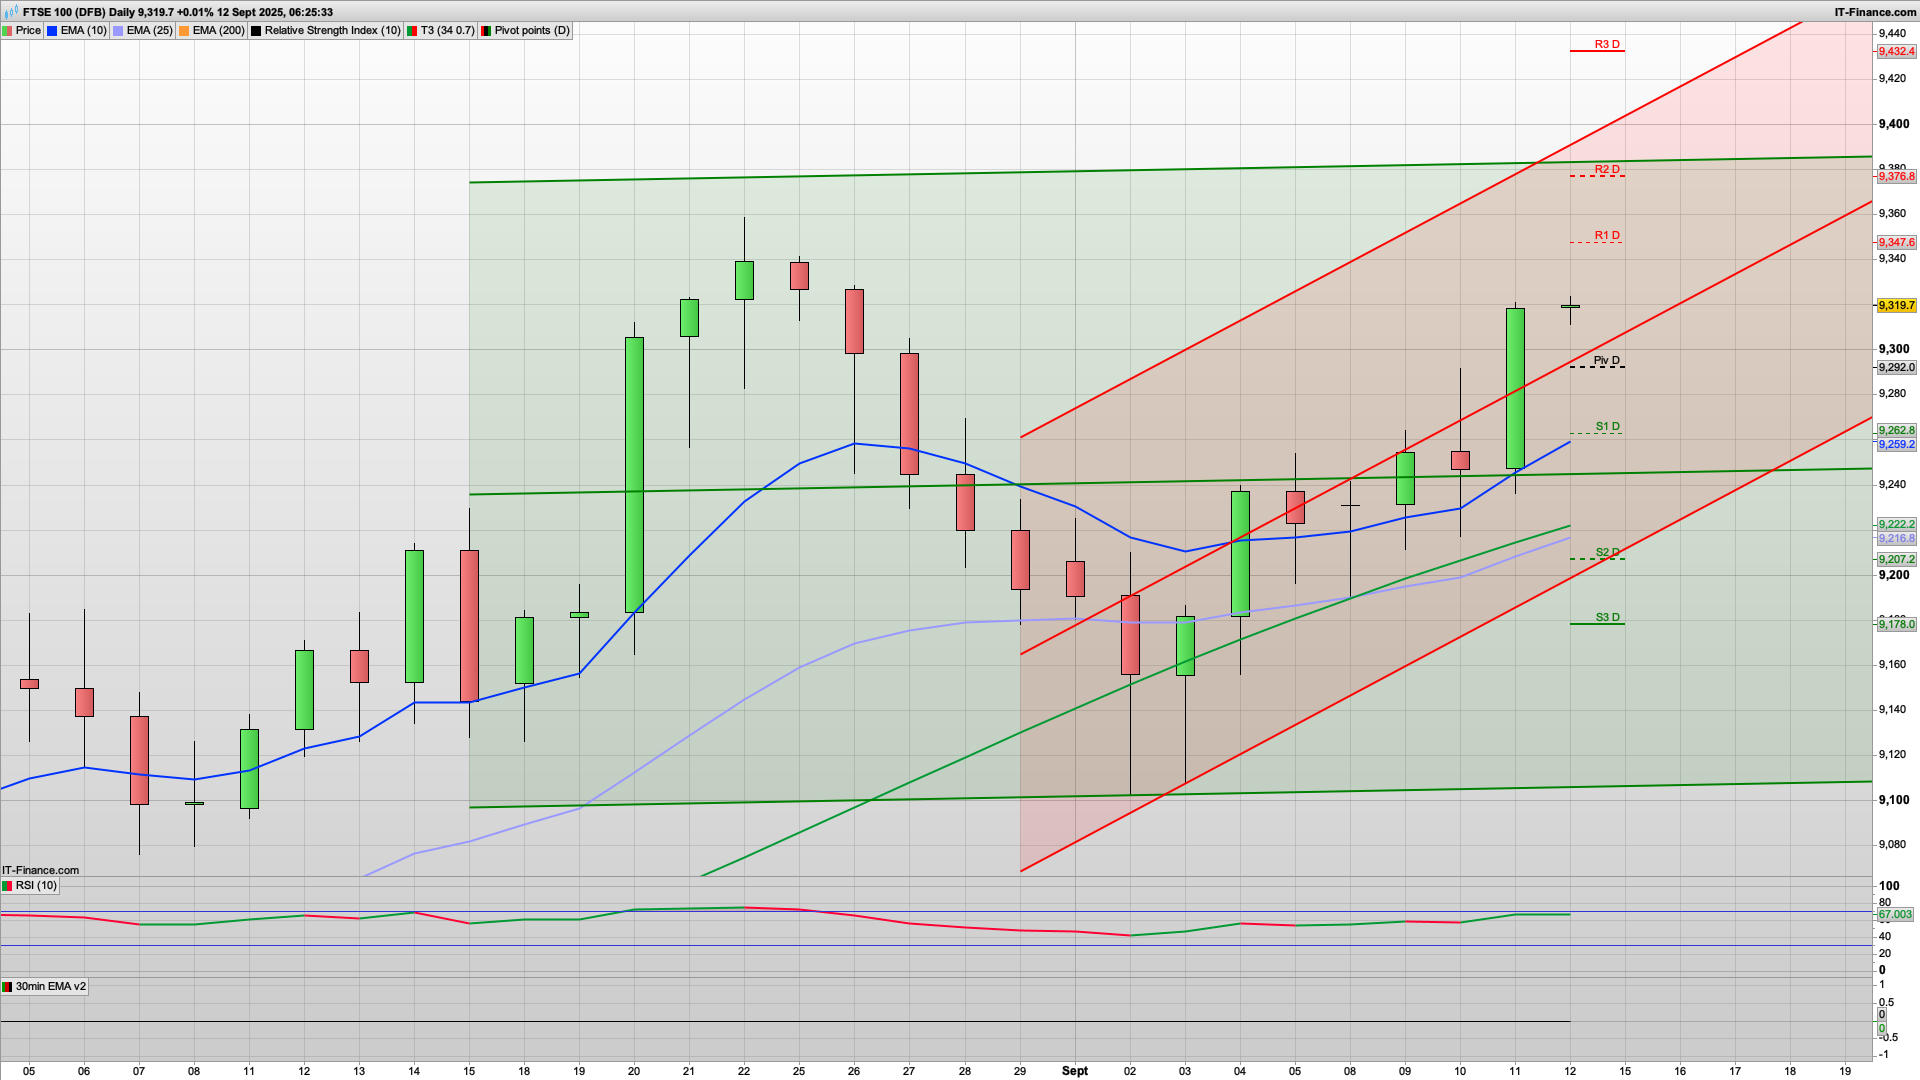Open the Pivot points (D) indicator legend
Viewport: 1920px width, 1080px height.
(x=526, y=31)
